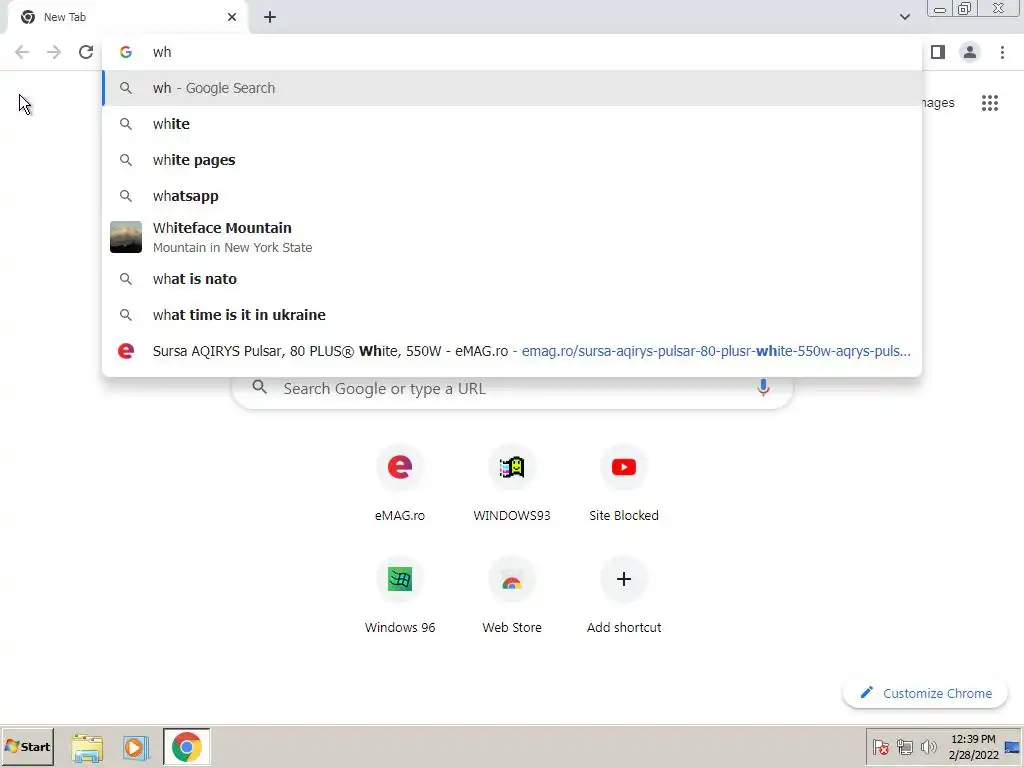Image resolution: width=1024 pixels, height=768 pixels.
Task: Open the file explorer taskbar icon
Action: [x=87, y=747]
